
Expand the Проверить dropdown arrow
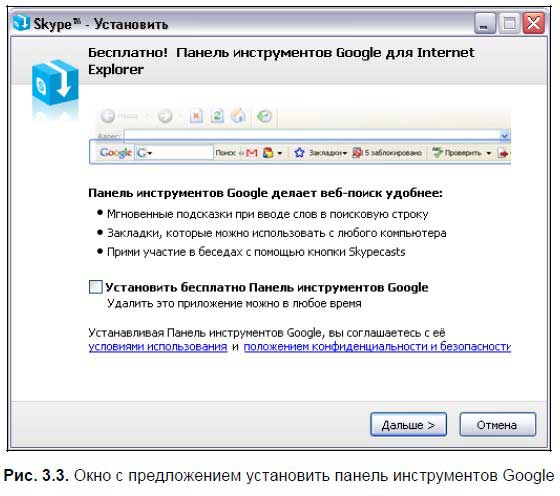pyautogui.click(x=489, y=154)
